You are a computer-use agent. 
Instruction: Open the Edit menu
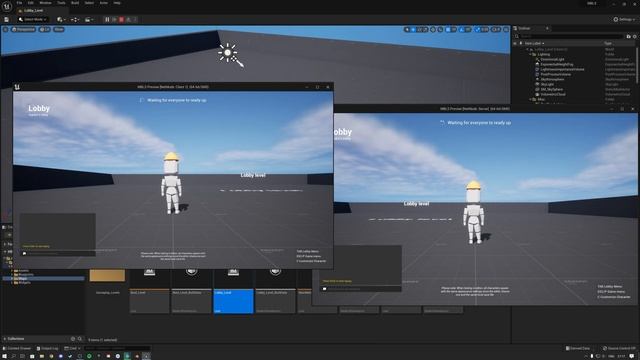[31, 3]
